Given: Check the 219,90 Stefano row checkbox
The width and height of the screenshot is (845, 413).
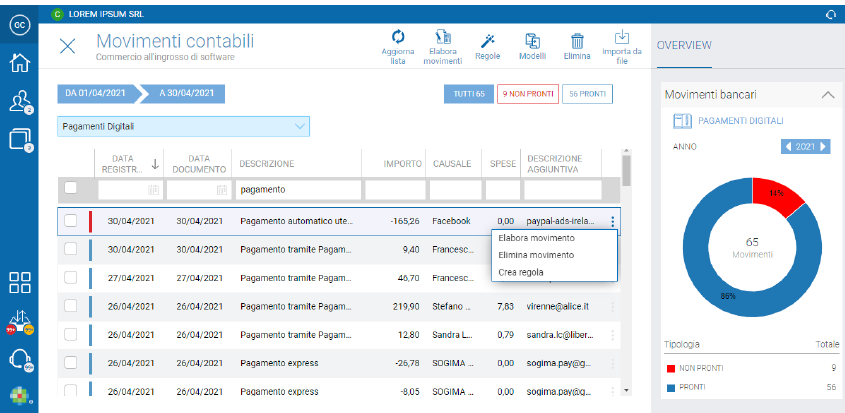Looking at the screenshot, I should coord(71,306).
